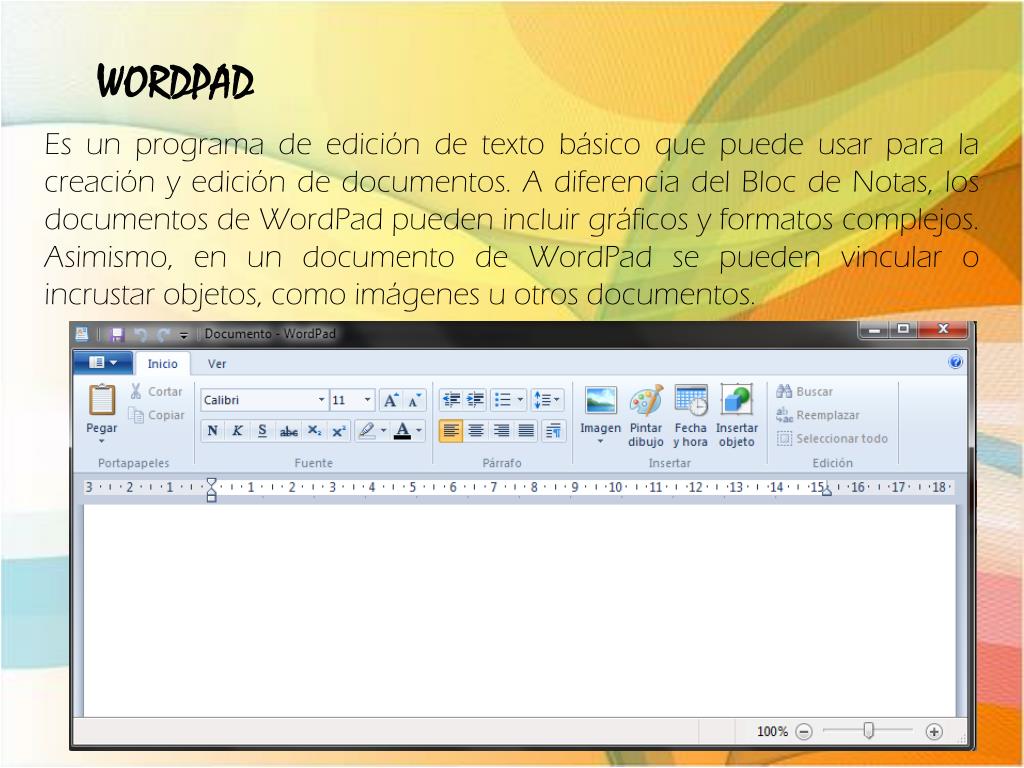Insert Fecha y hora
1024x768 pixels.
point(690,416)
